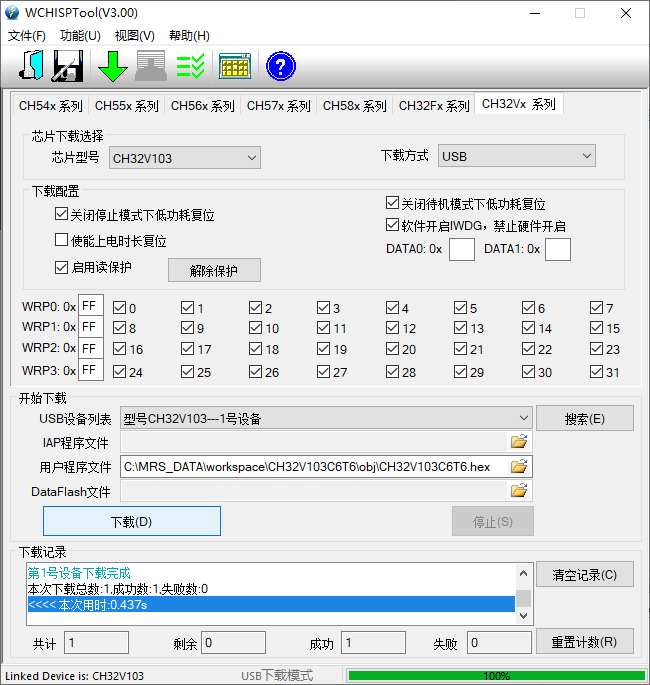Image resolution: width=650 pixels, height=685 pixels.
Task: Open the 下载方式 USB dropdown
Action: (x=517, y=156)
